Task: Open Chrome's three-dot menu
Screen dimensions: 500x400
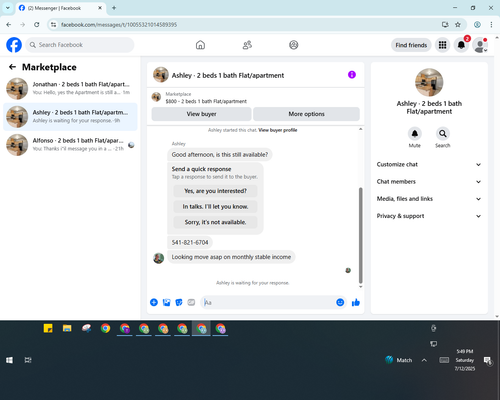Action: (x=491, y=25)
